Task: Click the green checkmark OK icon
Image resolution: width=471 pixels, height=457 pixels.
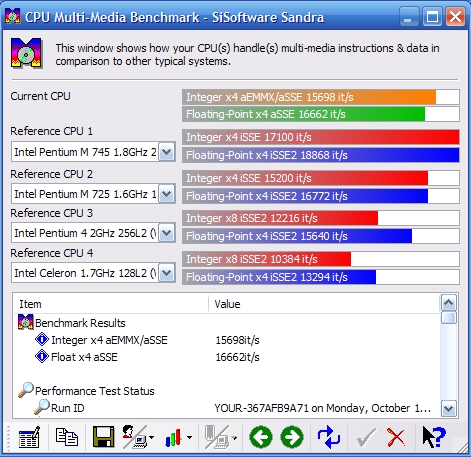Action: click(x=366, y=437)
